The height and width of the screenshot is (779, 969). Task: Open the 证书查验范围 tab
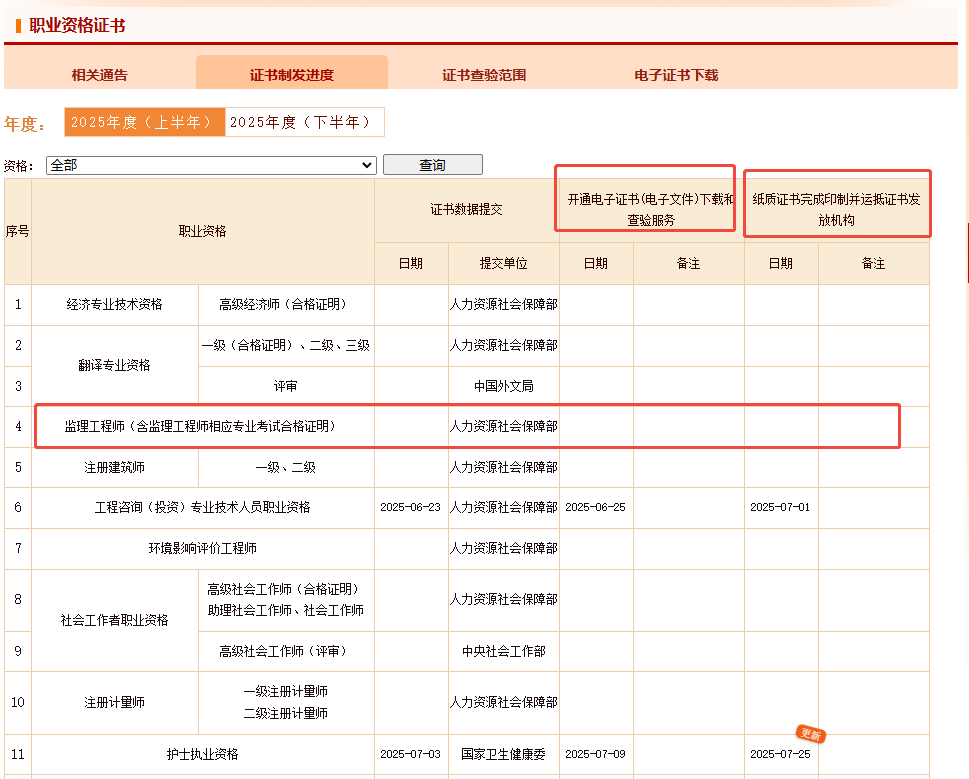(x=484, y=75)
